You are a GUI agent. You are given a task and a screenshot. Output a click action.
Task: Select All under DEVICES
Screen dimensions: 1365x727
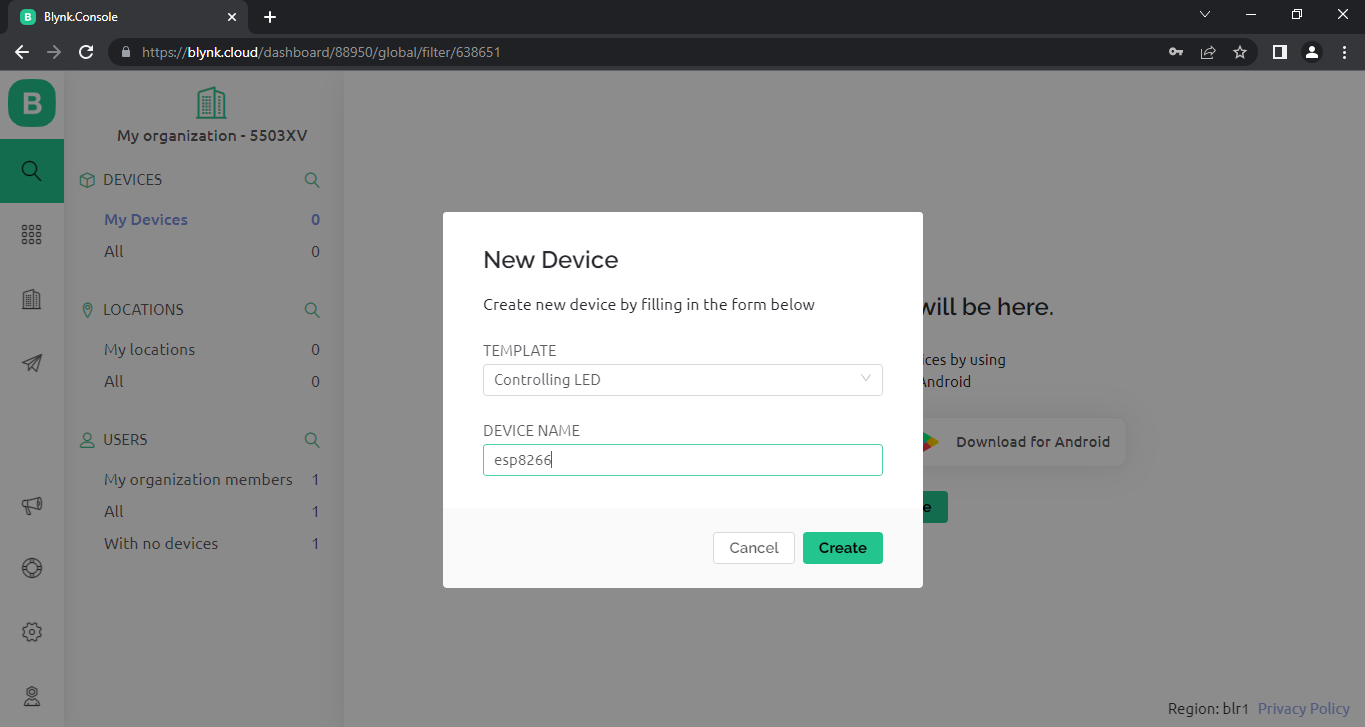click(114, 252)
